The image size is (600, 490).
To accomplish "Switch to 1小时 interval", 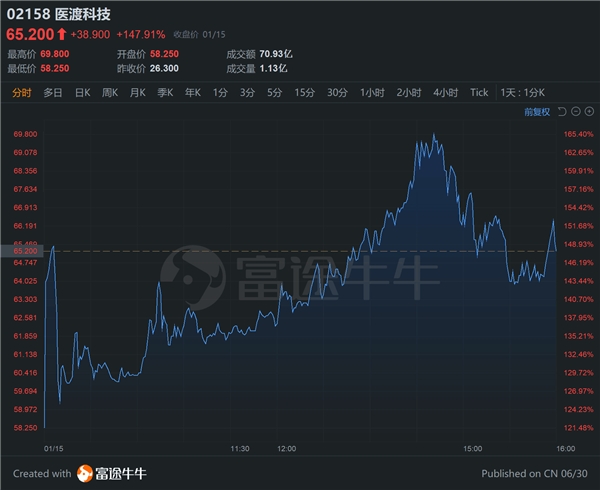I will [372, 93].
